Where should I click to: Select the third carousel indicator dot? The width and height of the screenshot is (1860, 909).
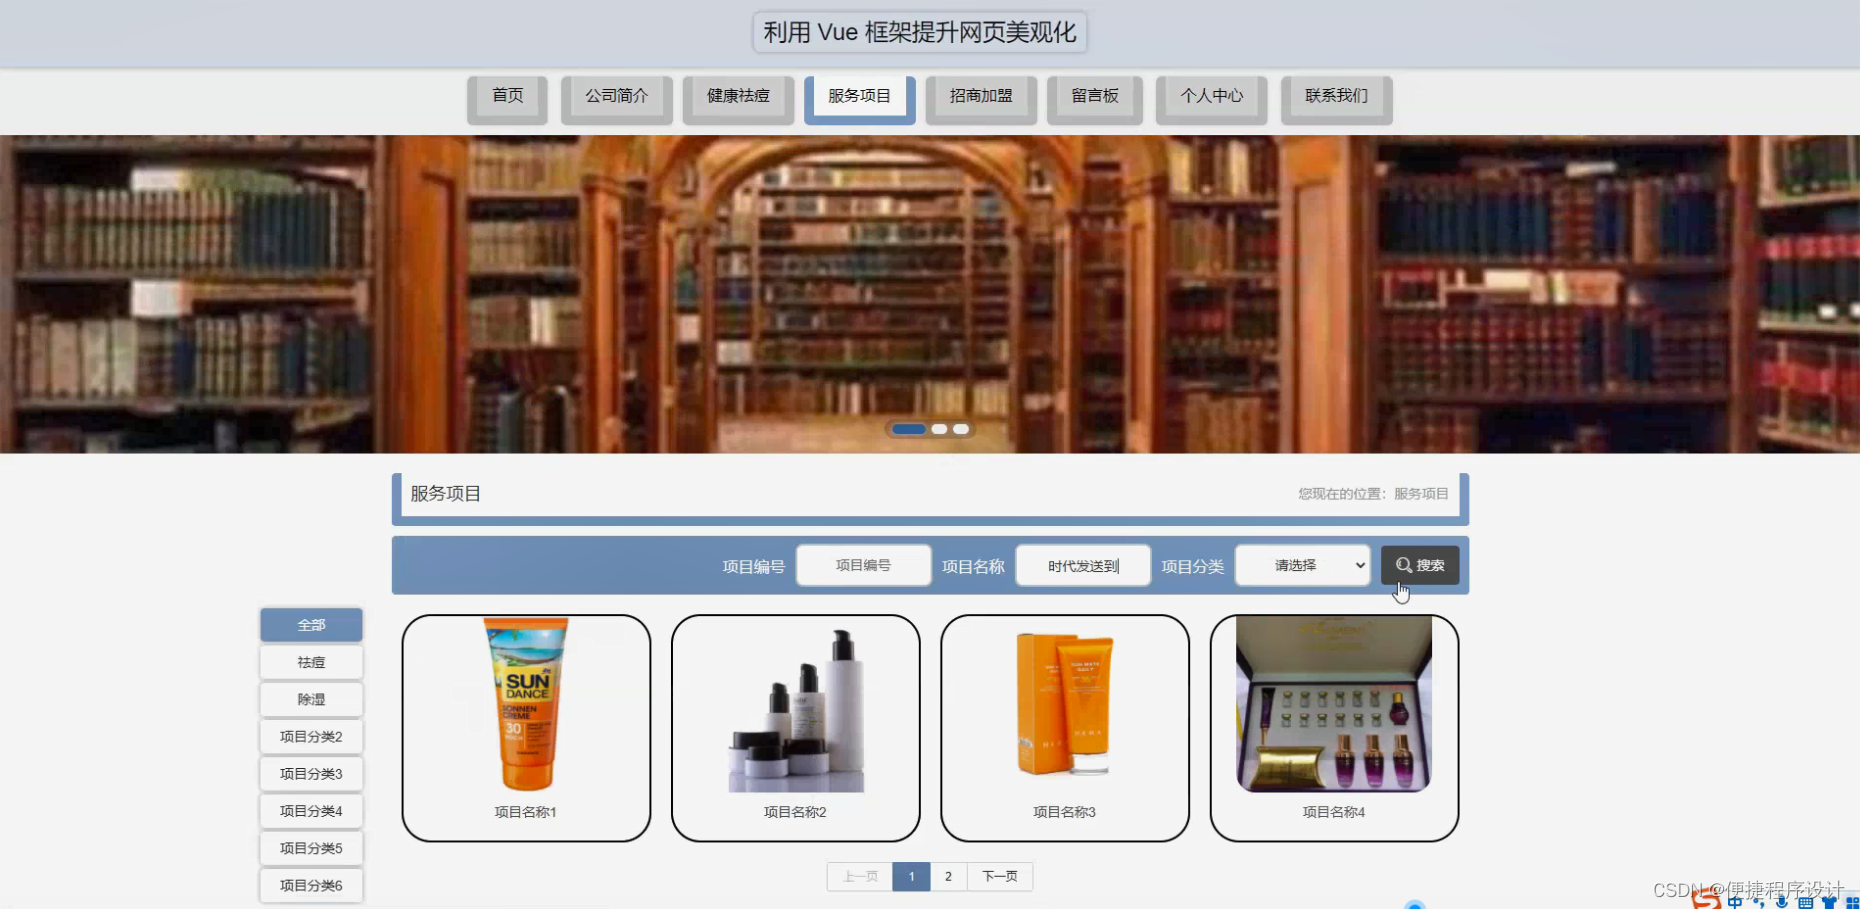pos(961,428)
